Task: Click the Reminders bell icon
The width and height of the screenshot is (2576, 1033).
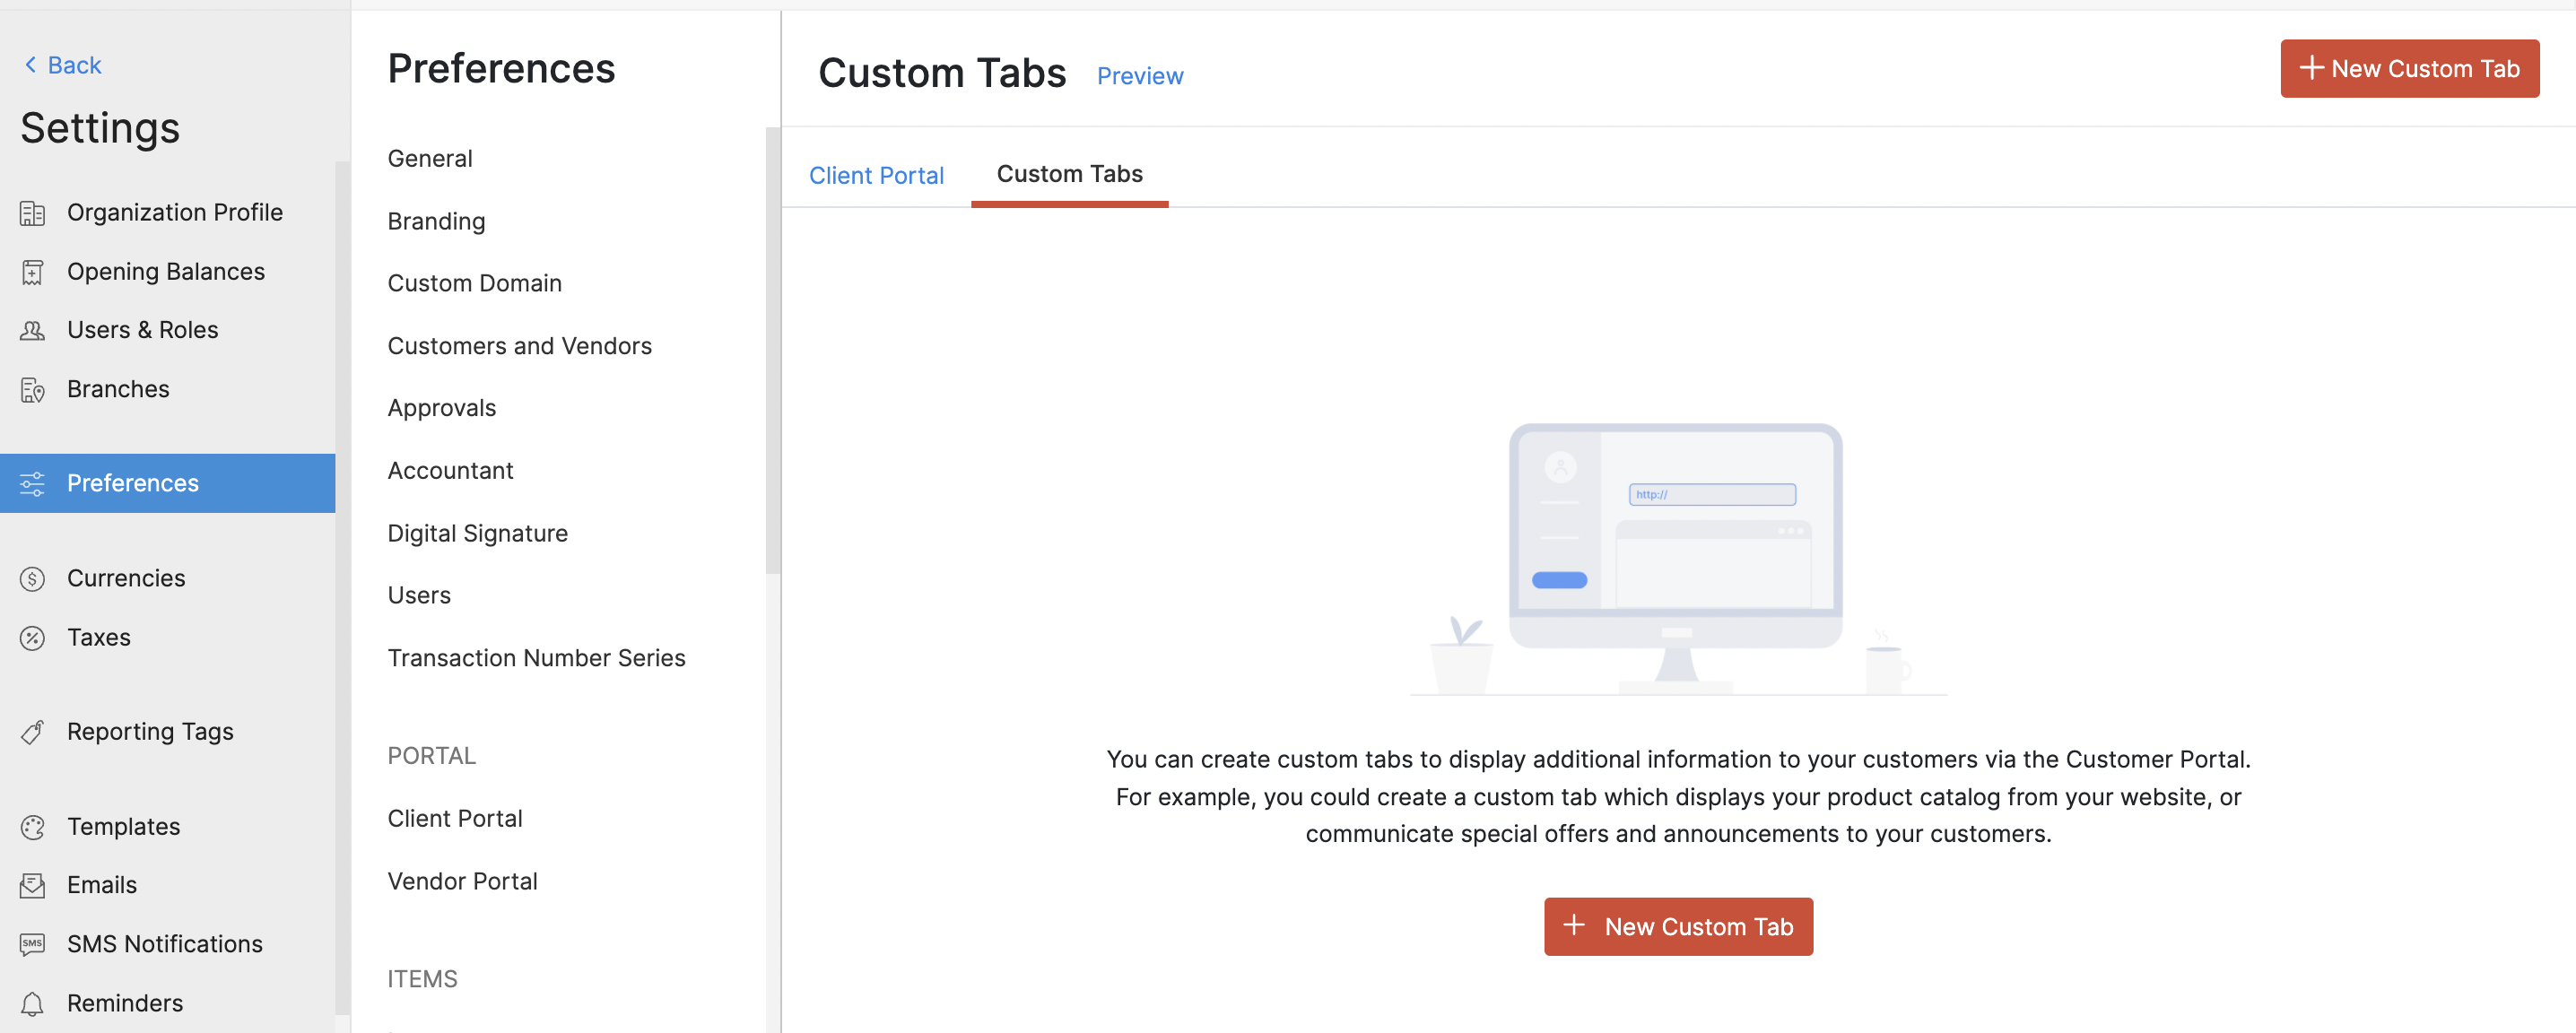Action: (32, 1003)
